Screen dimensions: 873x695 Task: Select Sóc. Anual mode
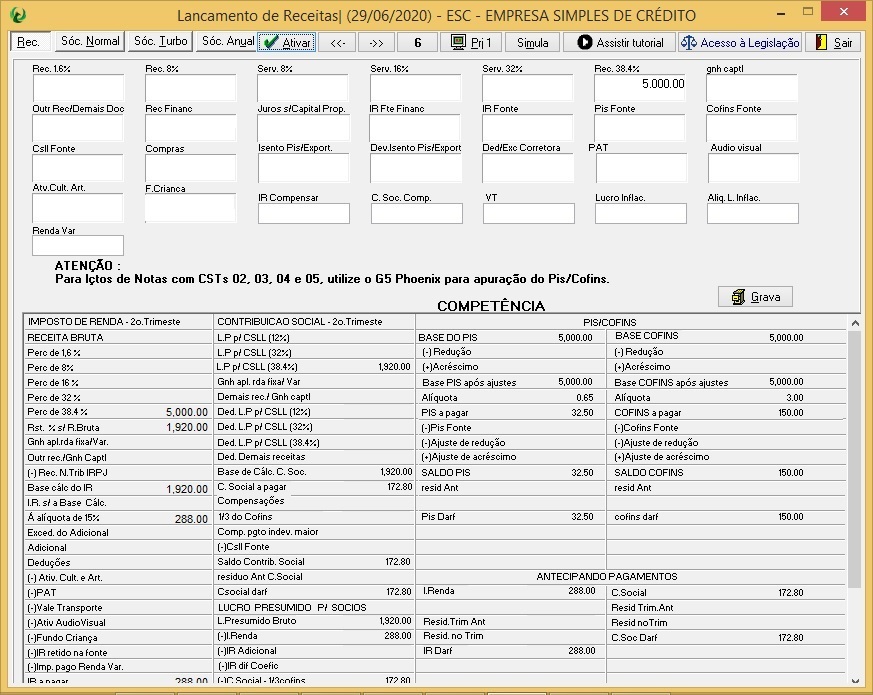tap(227, 41)
